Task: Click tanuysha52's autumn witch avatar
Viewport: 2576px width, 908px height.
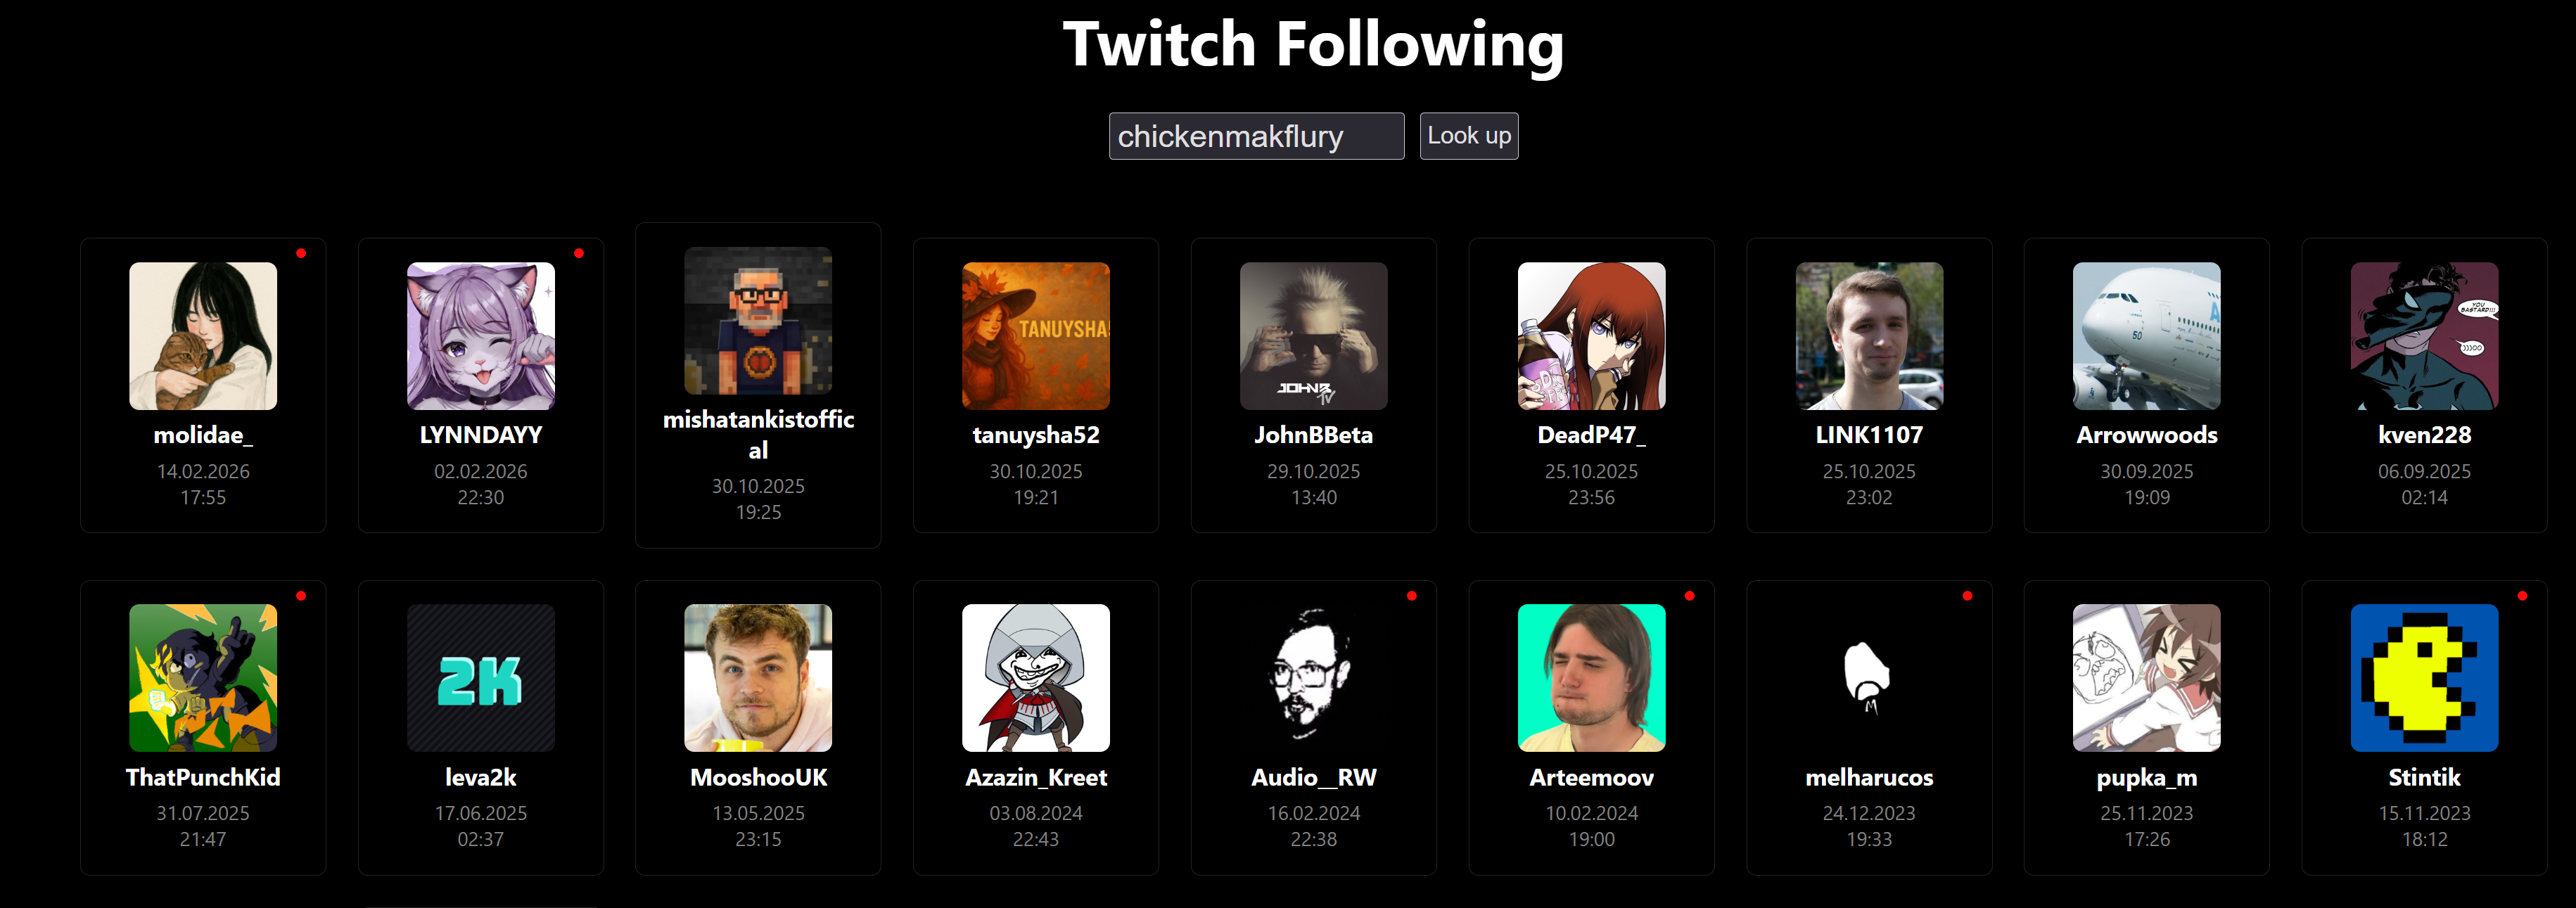Action: (x=1036, y=336)
